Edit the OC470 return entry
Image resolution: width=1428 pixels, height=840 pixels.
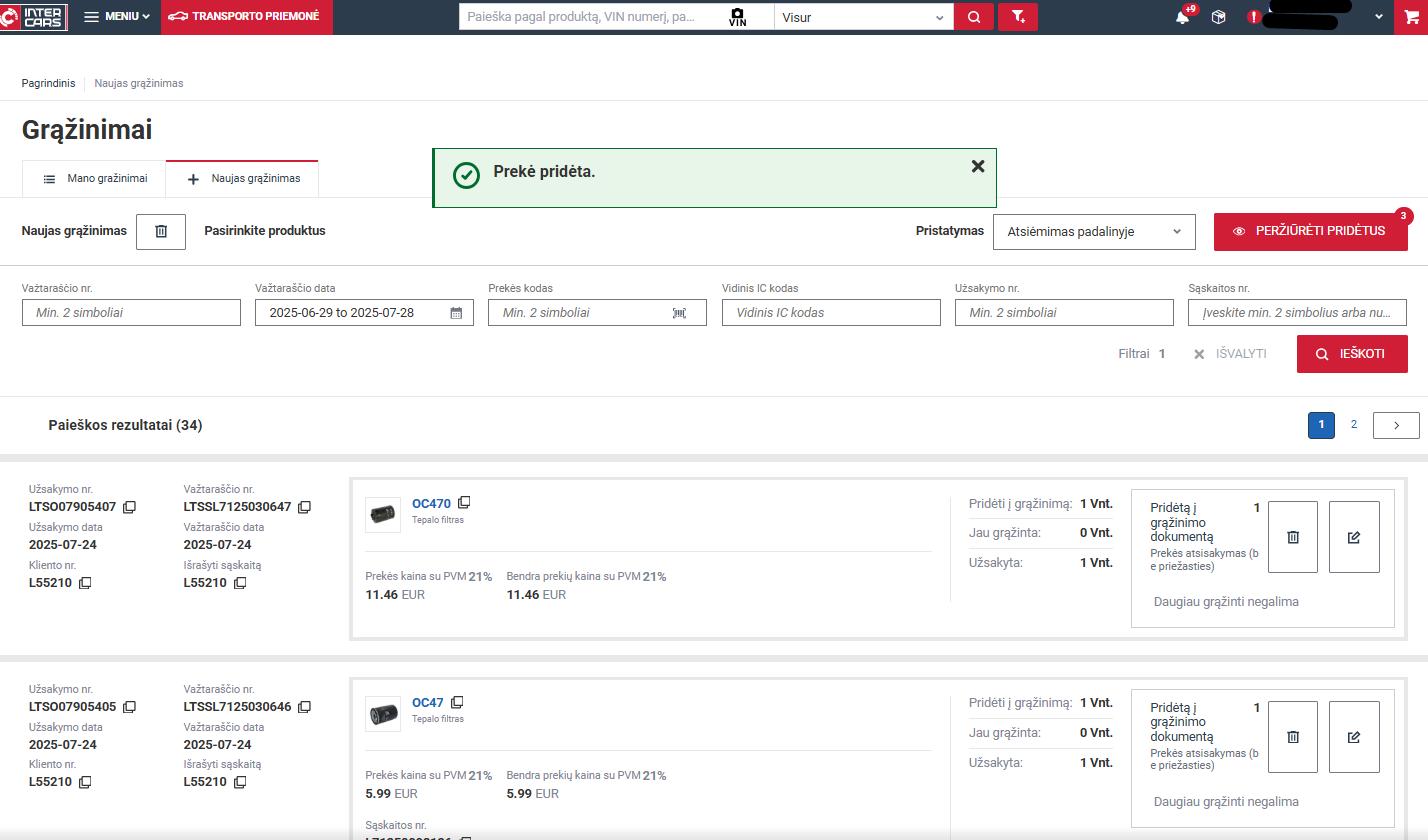click(x=1354, y=537)
